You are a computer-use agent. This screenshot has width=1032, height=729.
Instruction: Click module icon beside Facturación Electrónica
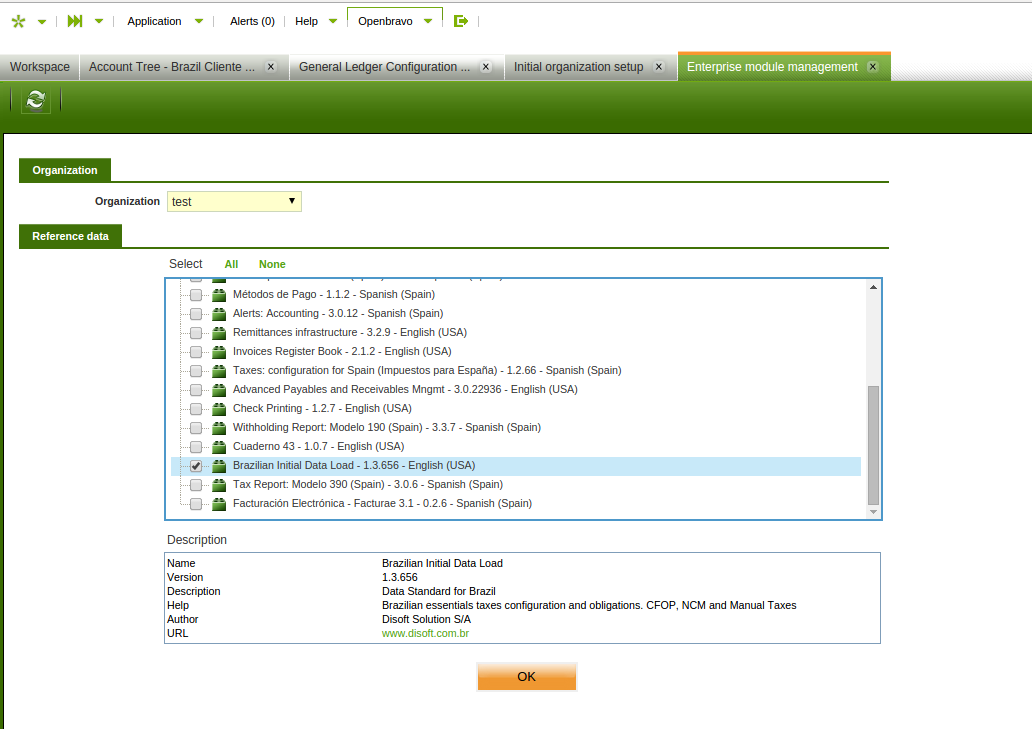219,505
